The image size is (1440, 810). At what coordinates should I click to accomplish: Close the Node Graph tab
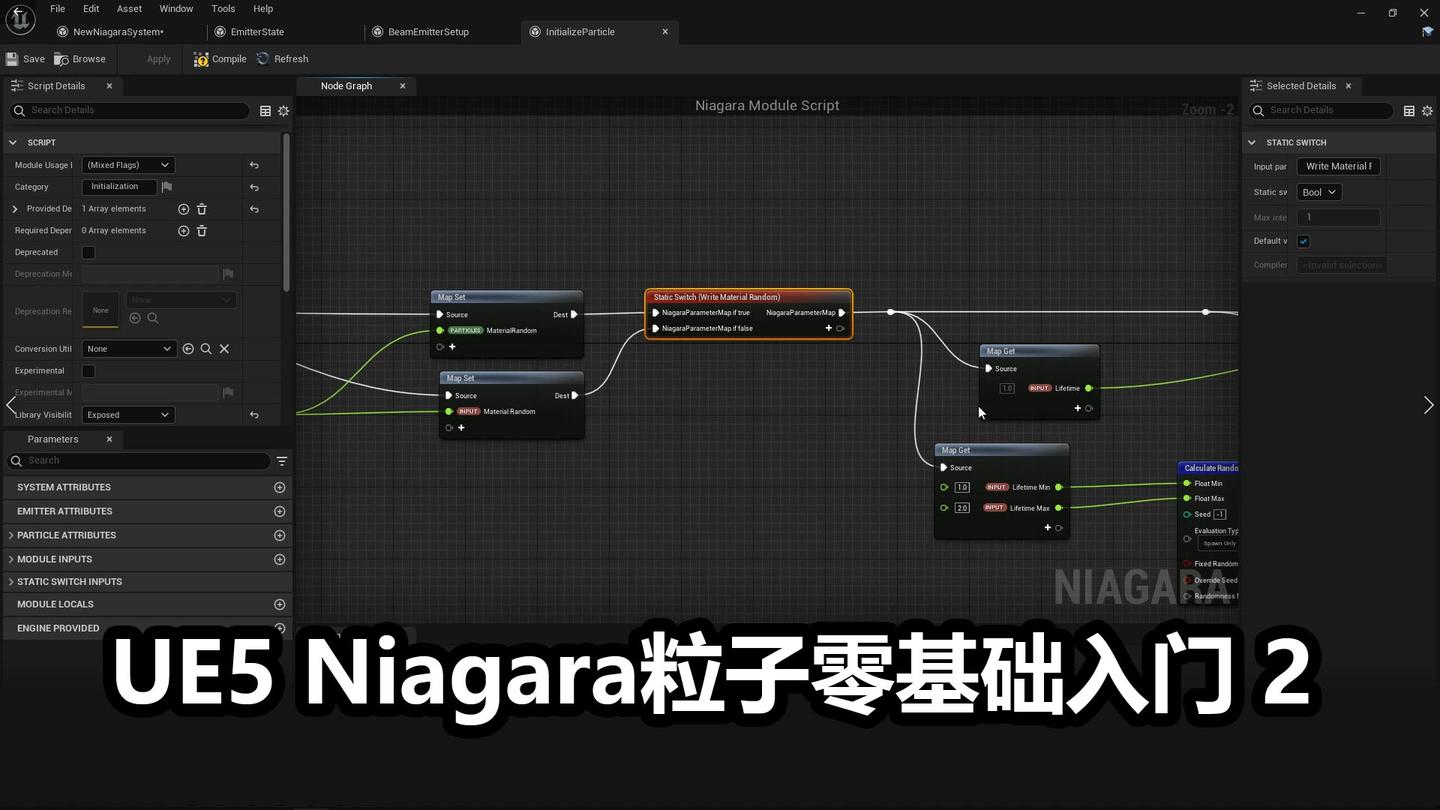402,86
